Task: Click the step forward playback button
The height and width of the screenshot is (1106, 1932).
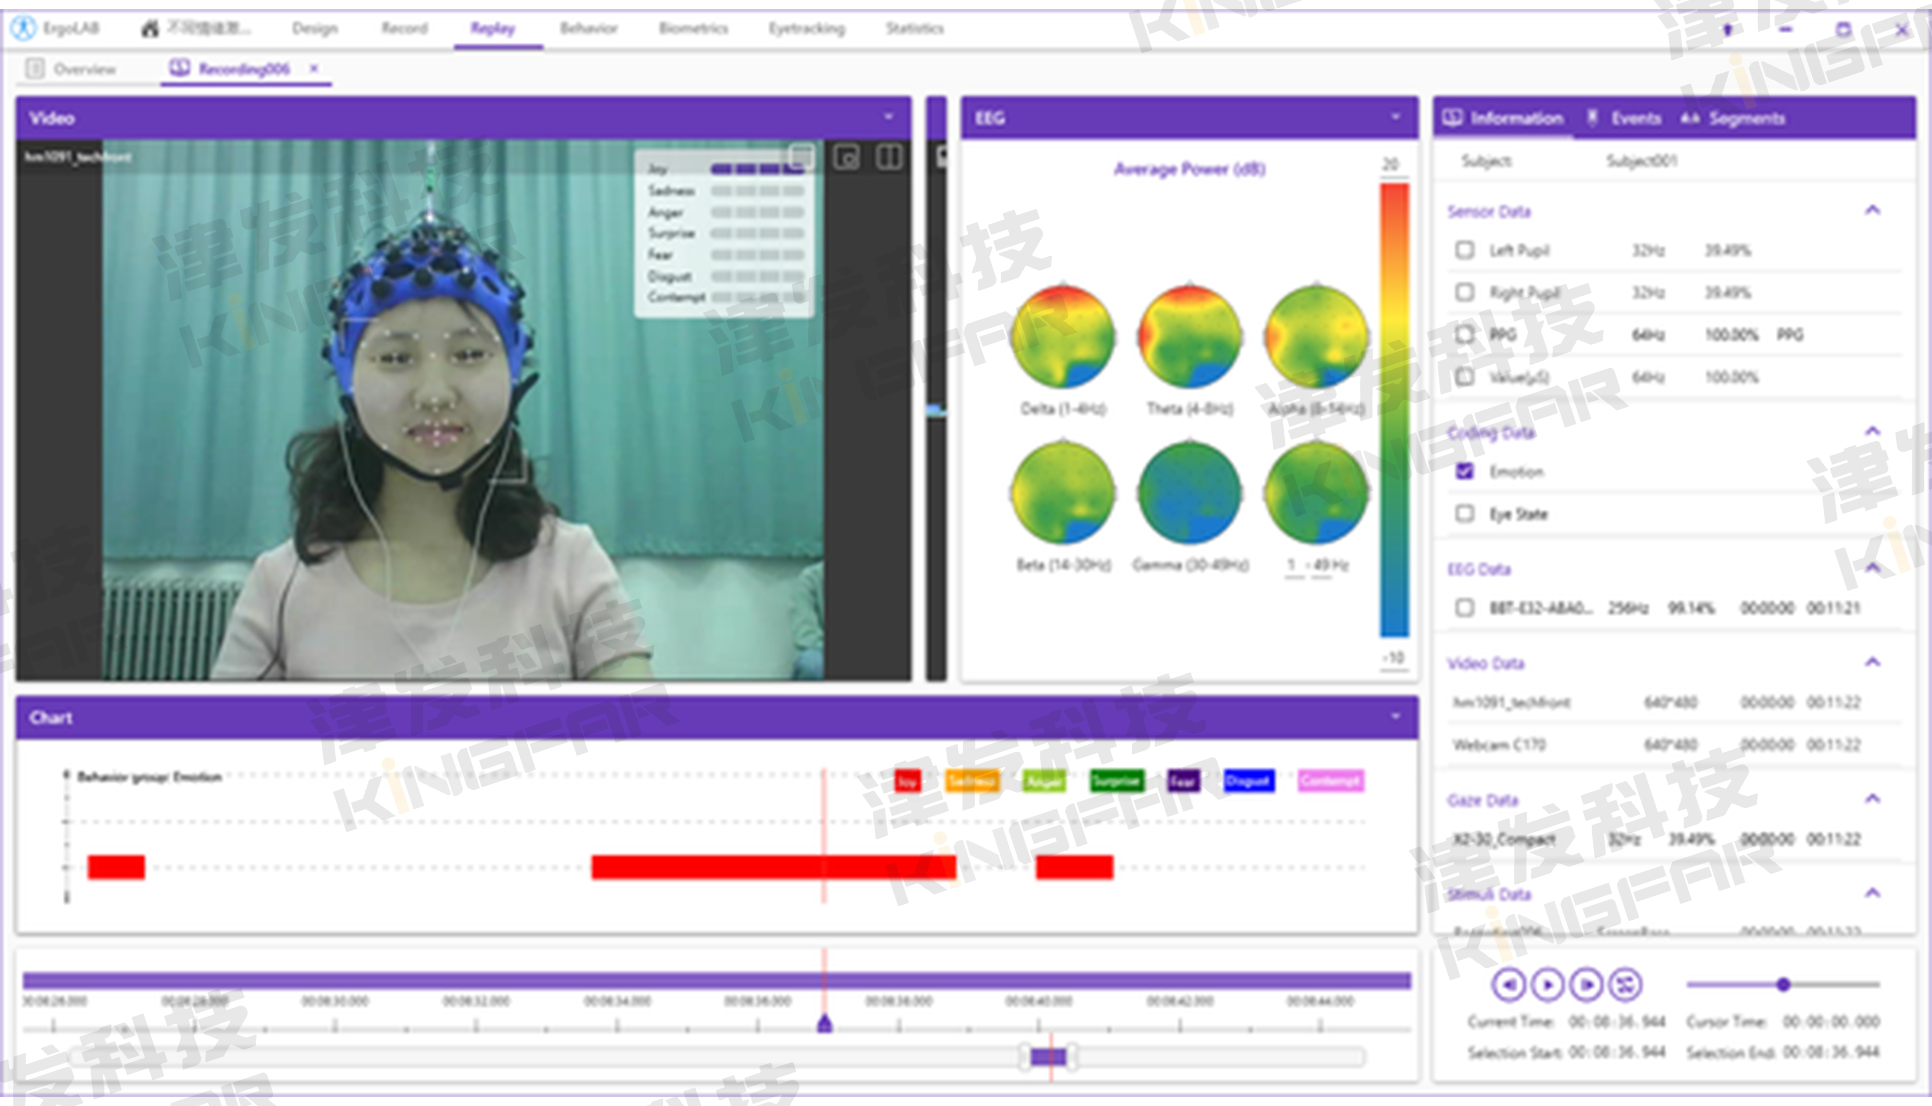Action: tap(1586, 985)
